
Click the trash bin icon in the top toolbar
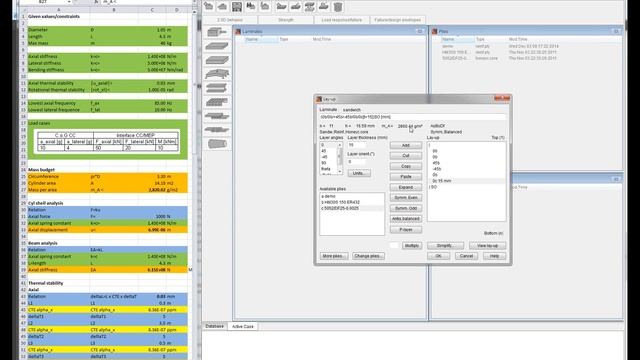pyautogui.click(x=338, y=7)
